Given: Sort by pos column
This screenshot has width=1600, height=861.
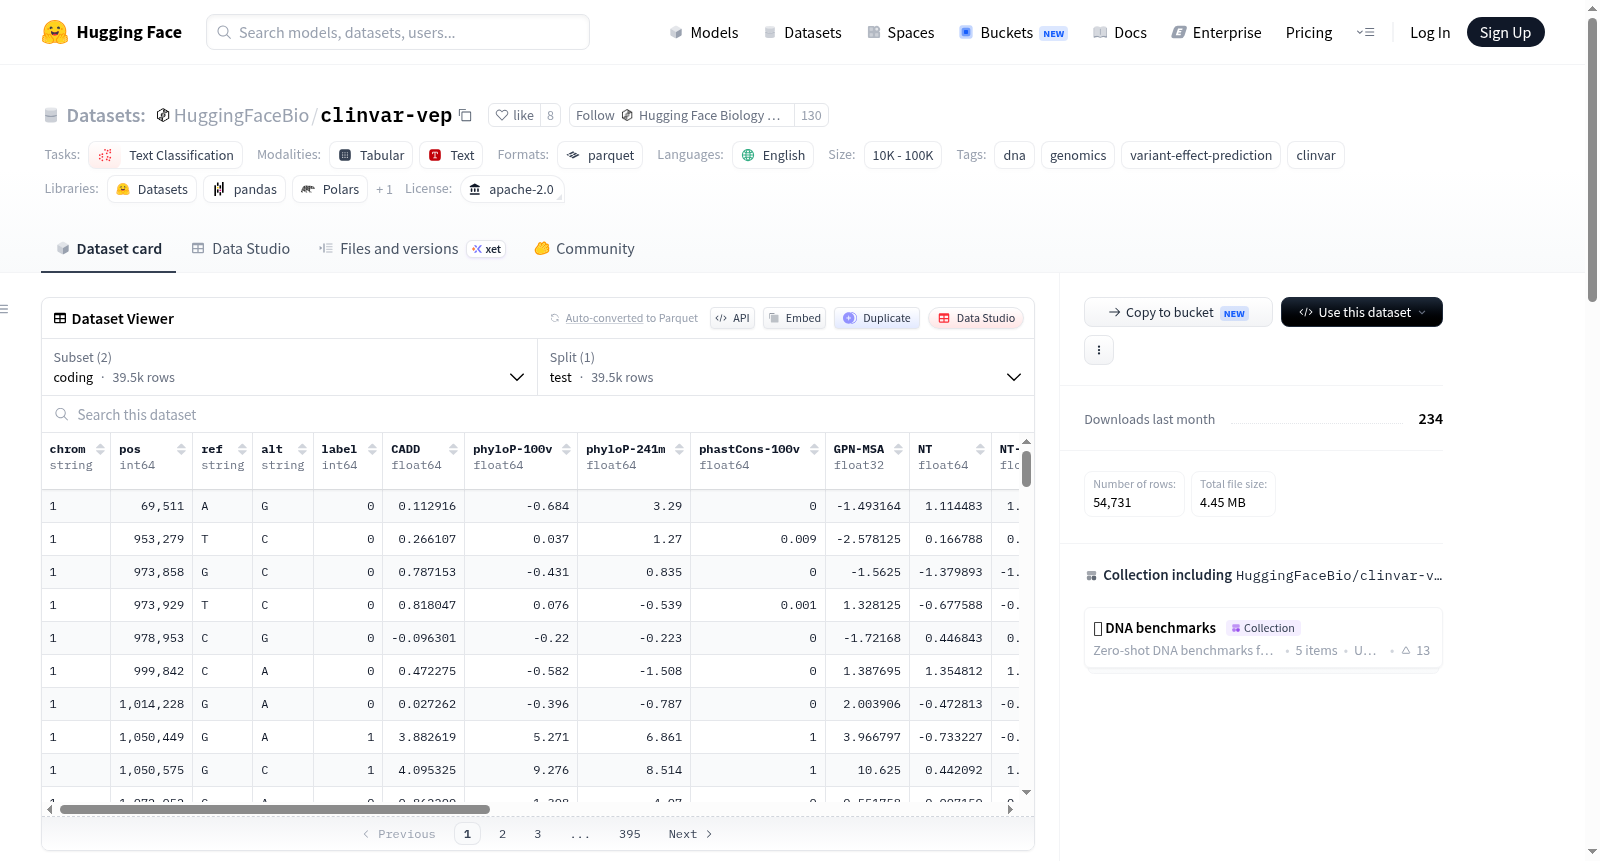Looking at the screenshot, I should (x=181, y=449).
